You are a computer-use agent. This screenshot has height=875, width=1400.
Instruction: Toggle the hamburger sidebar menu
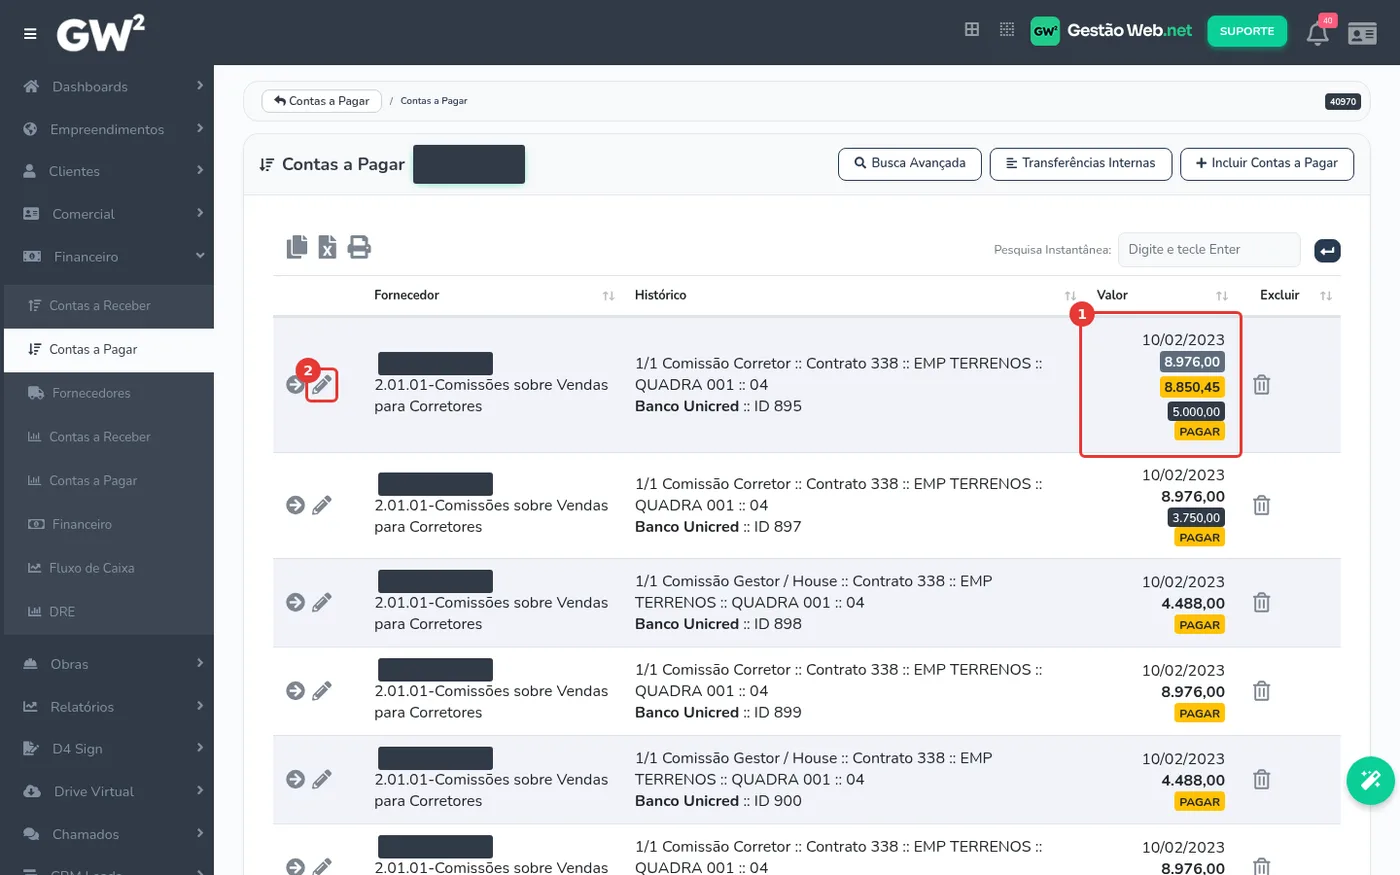[30, 34]
